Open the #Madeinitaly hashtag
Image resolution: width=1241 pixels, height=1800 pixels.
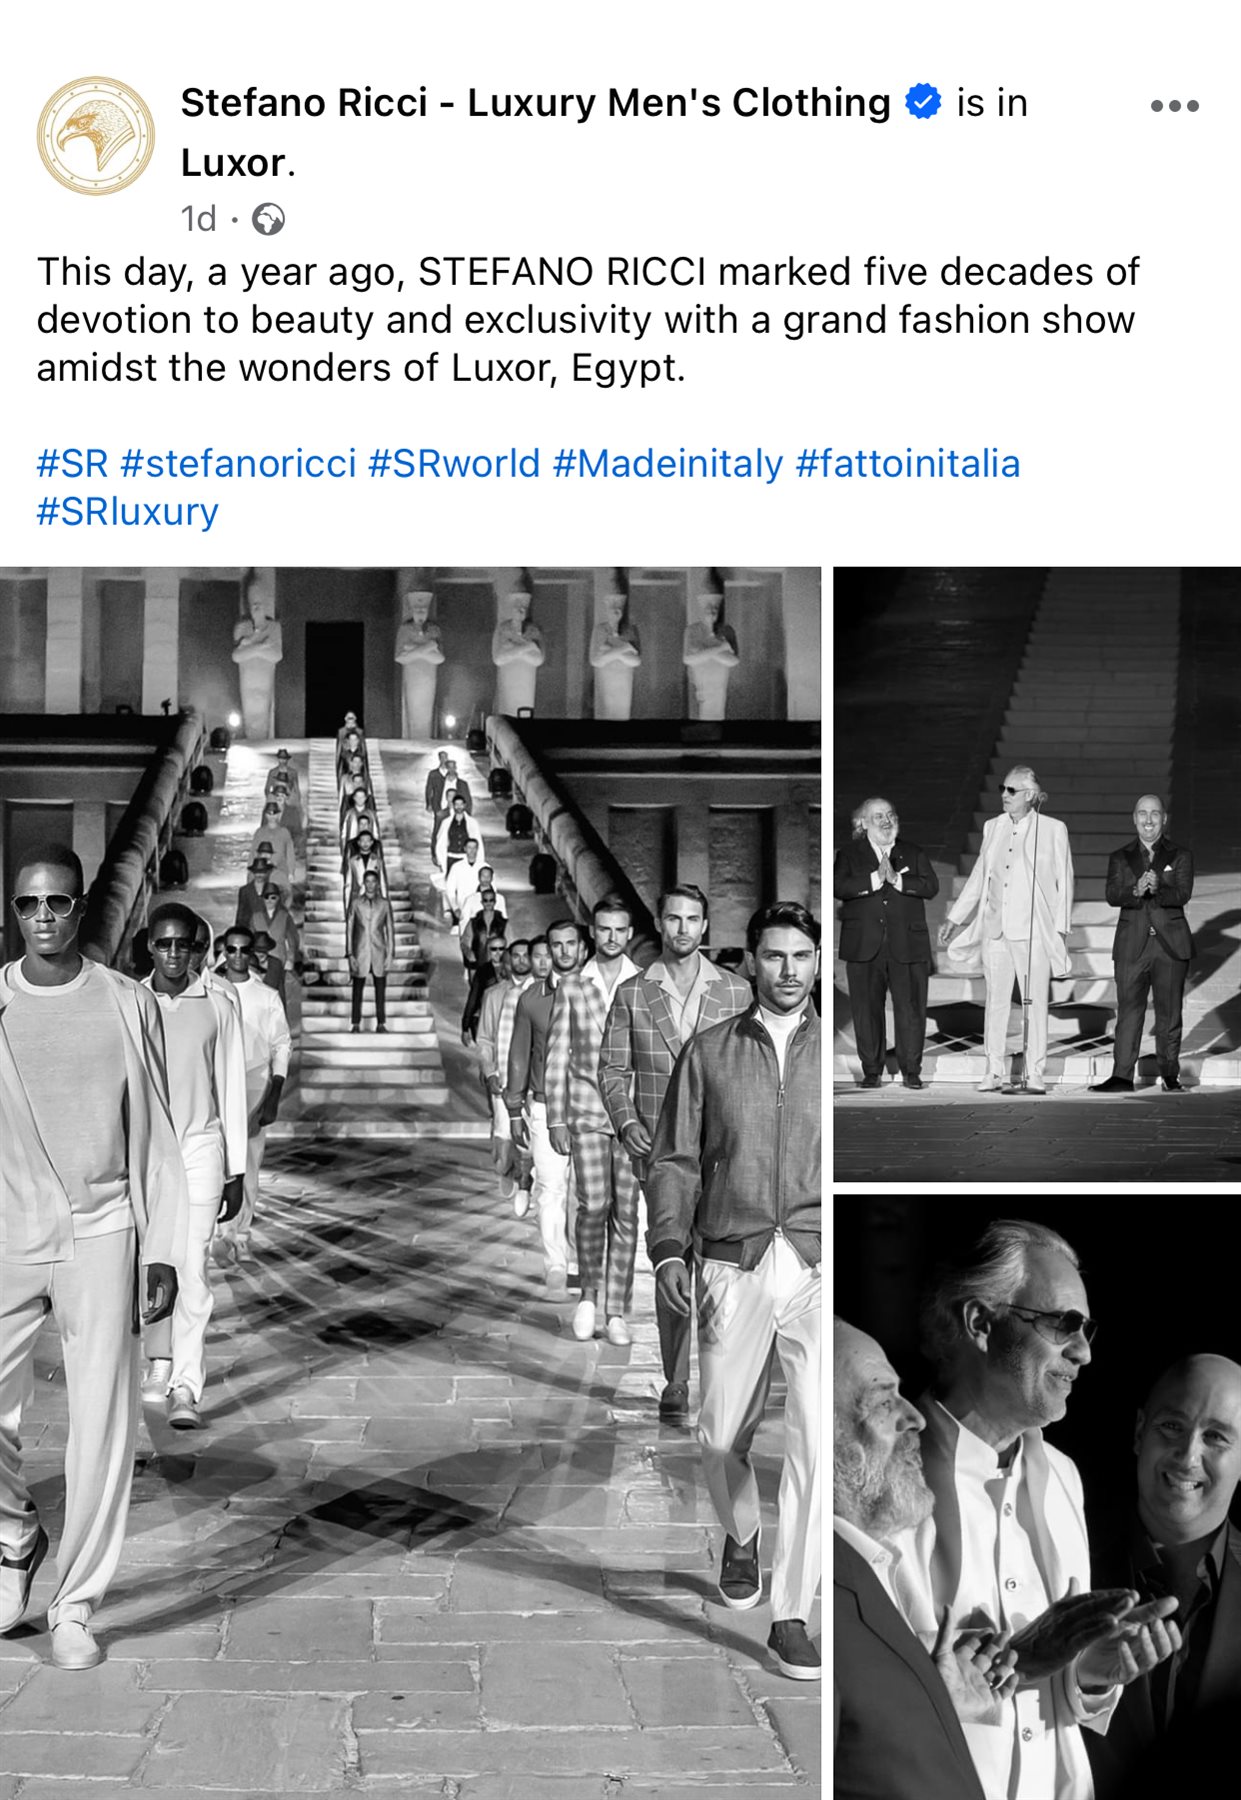(x=668, y=464)
